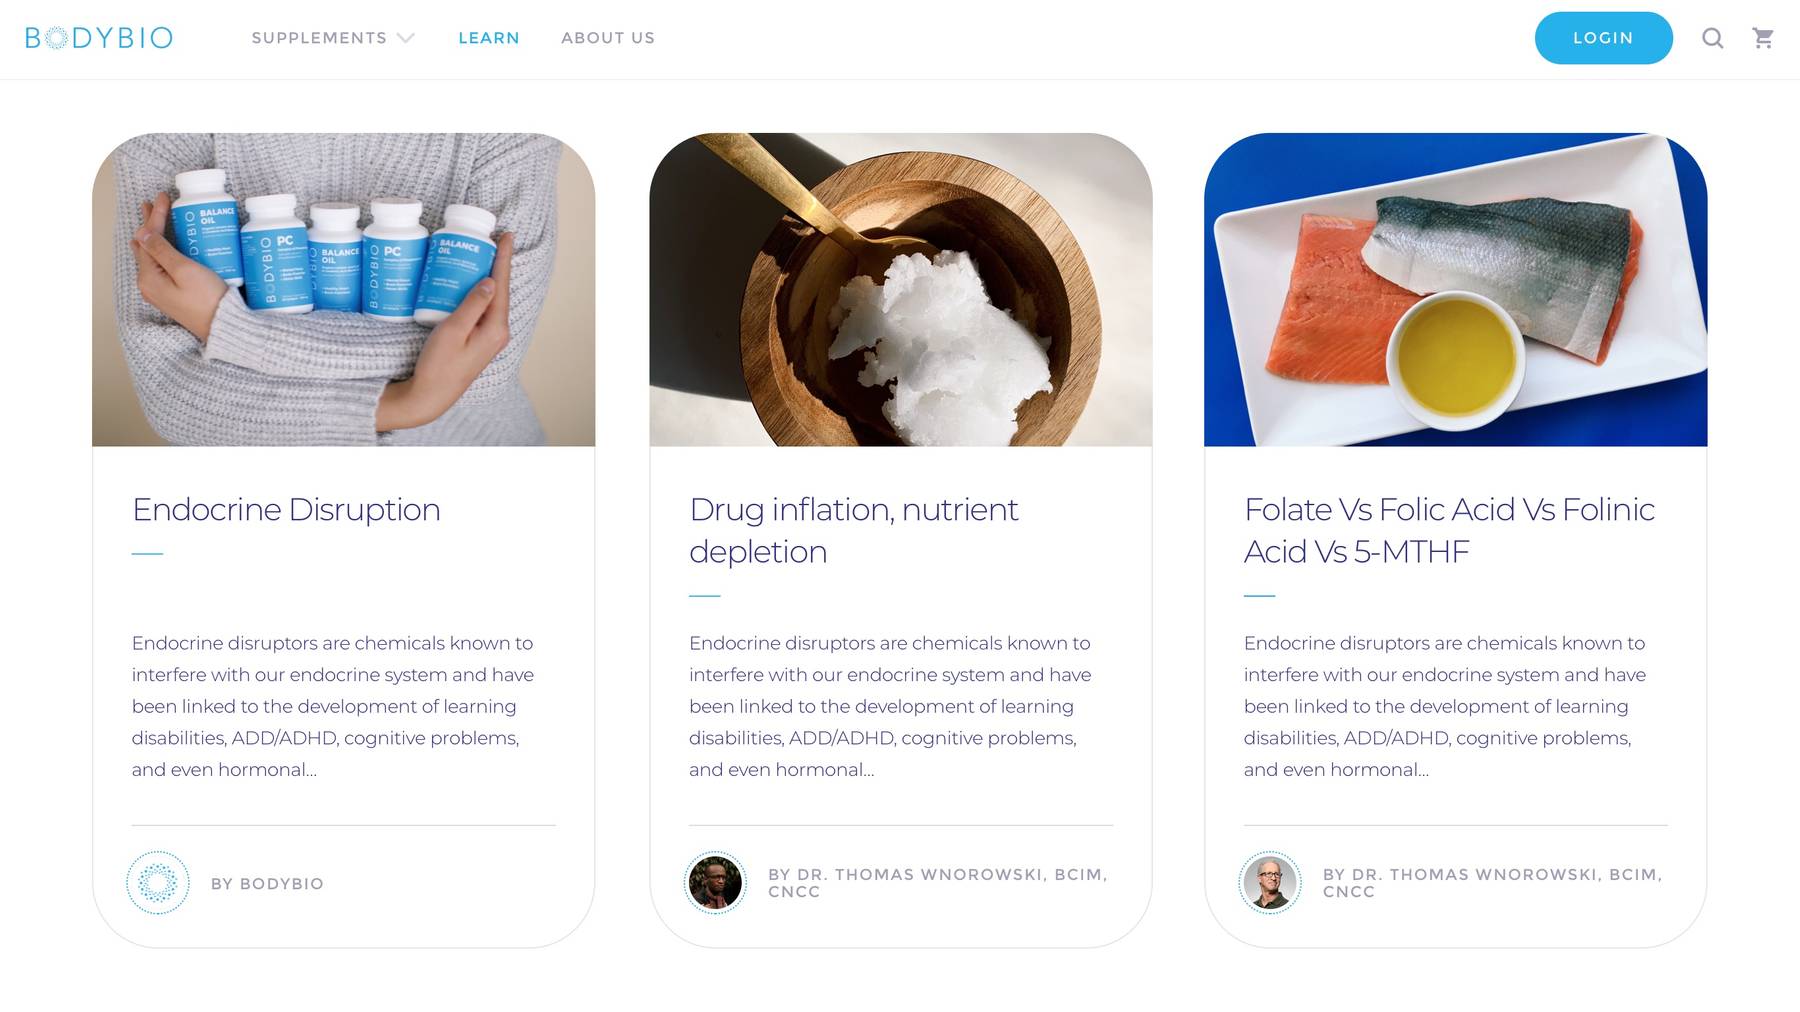
Task: Click author avatar on Folate card
Action: (x=1270, y=883)
